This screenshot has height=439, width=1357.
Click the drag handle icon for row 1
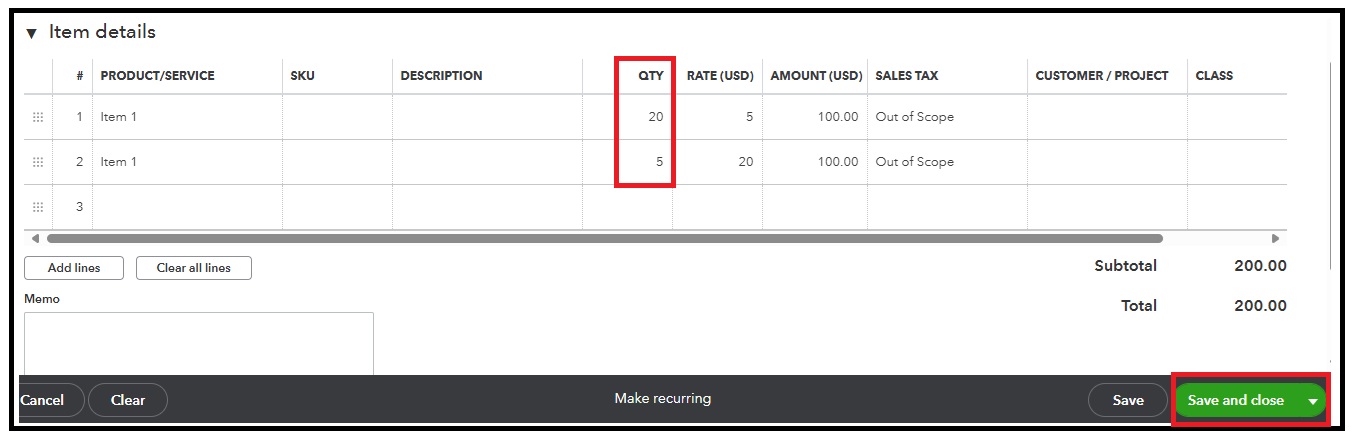pyautogui.click(x=38, y=117)
